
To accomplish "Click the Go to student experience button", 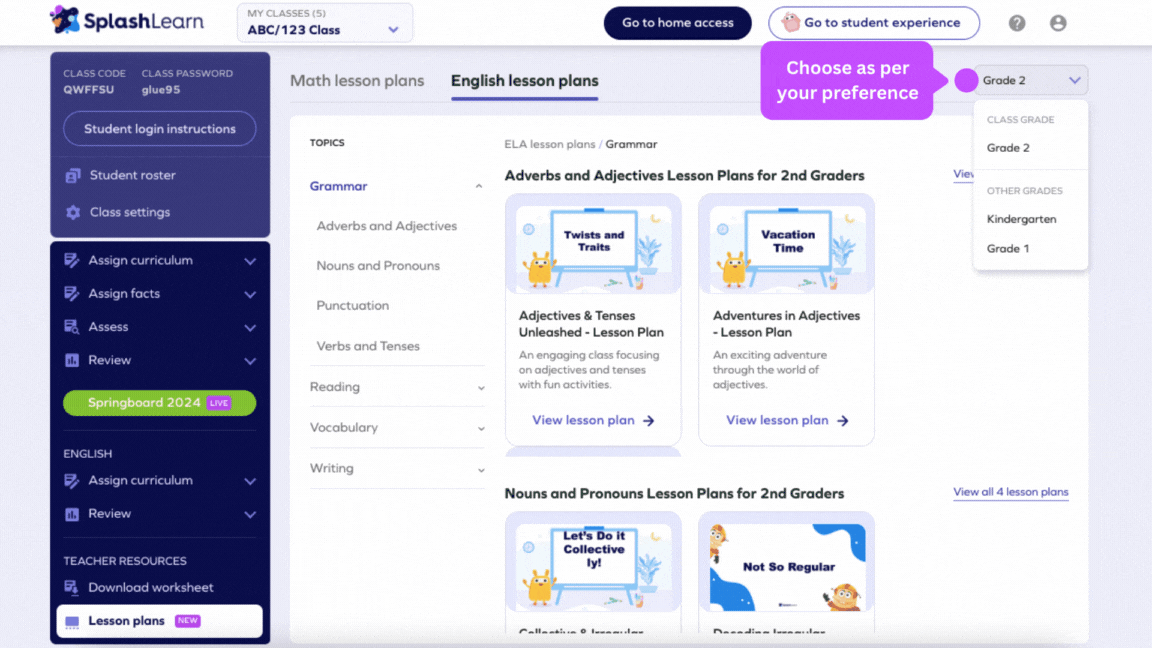I will point(873,22).
